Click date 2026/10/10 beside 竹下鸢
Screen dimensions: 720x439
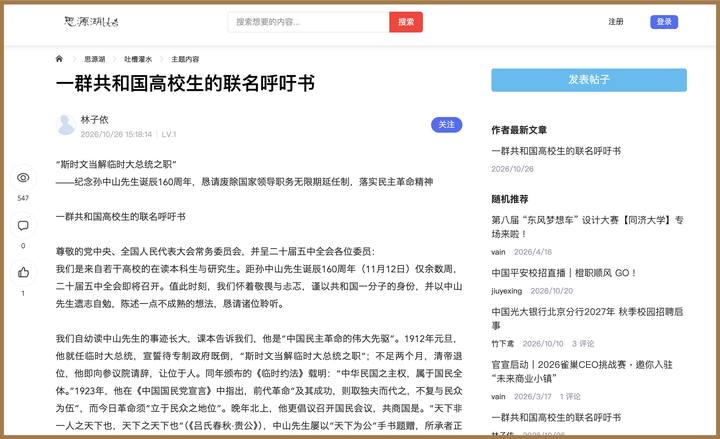click(x=543, y=343)
